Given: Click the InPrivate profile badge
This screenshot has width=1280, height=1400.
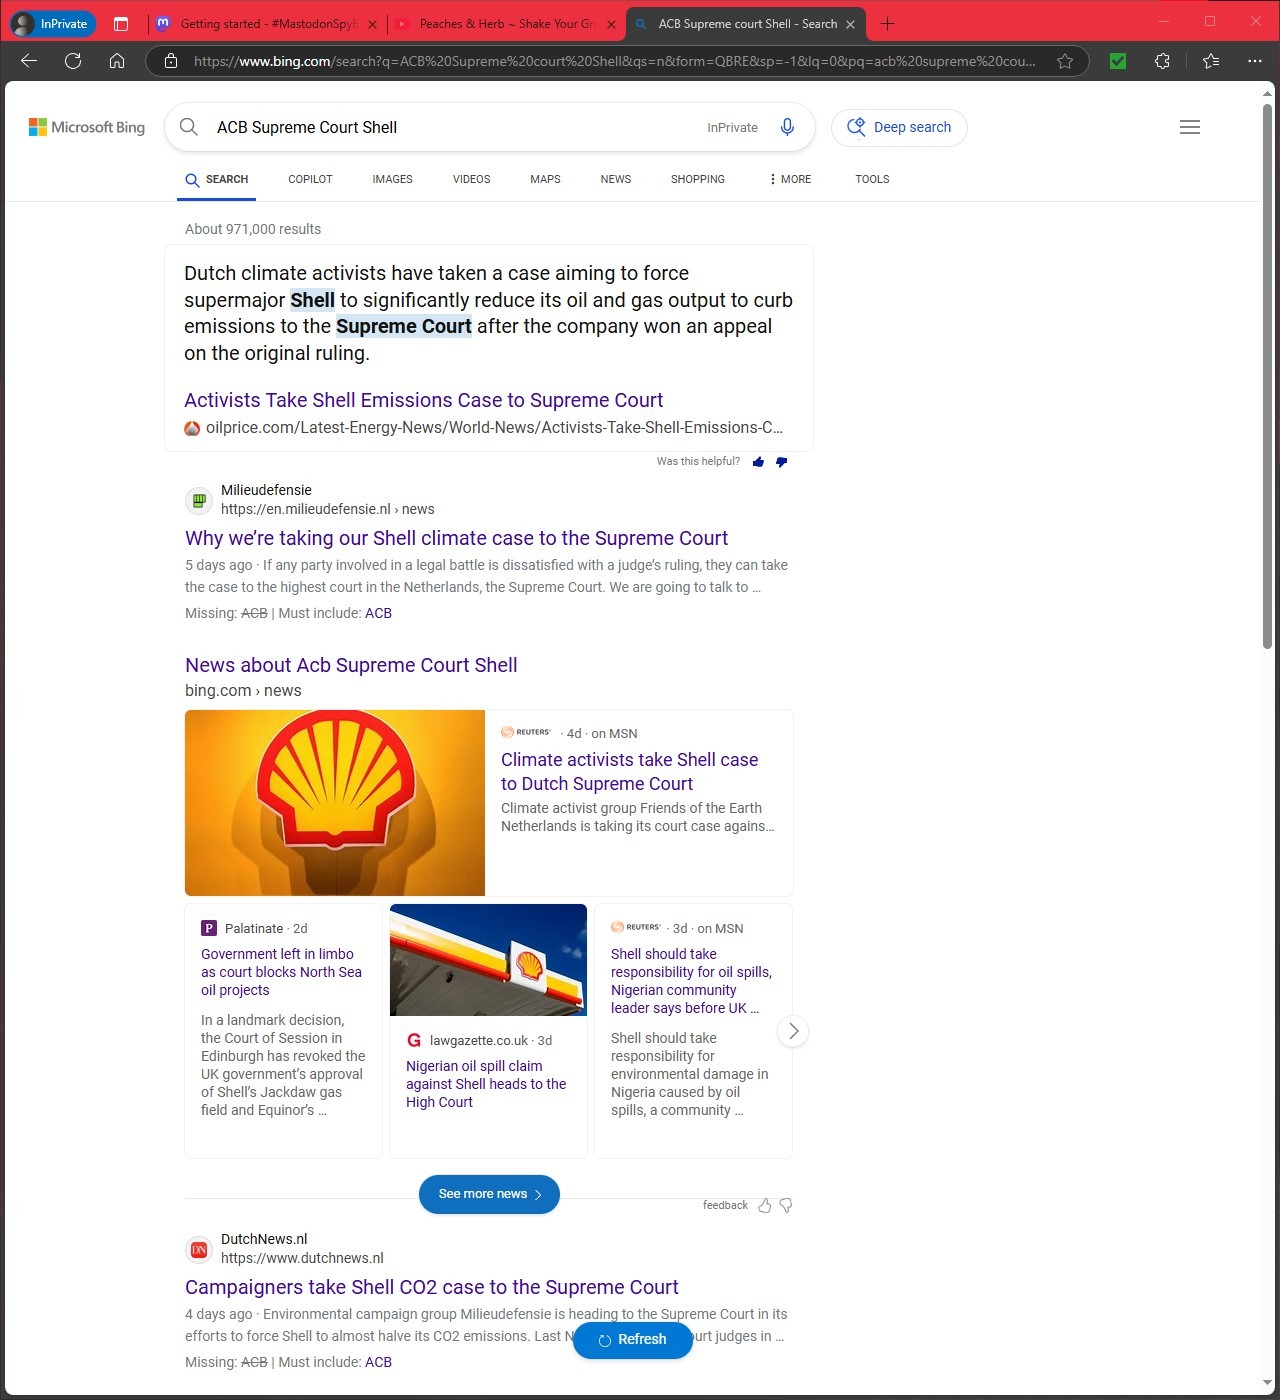Looking at the screenshot, I should [52, 23].
